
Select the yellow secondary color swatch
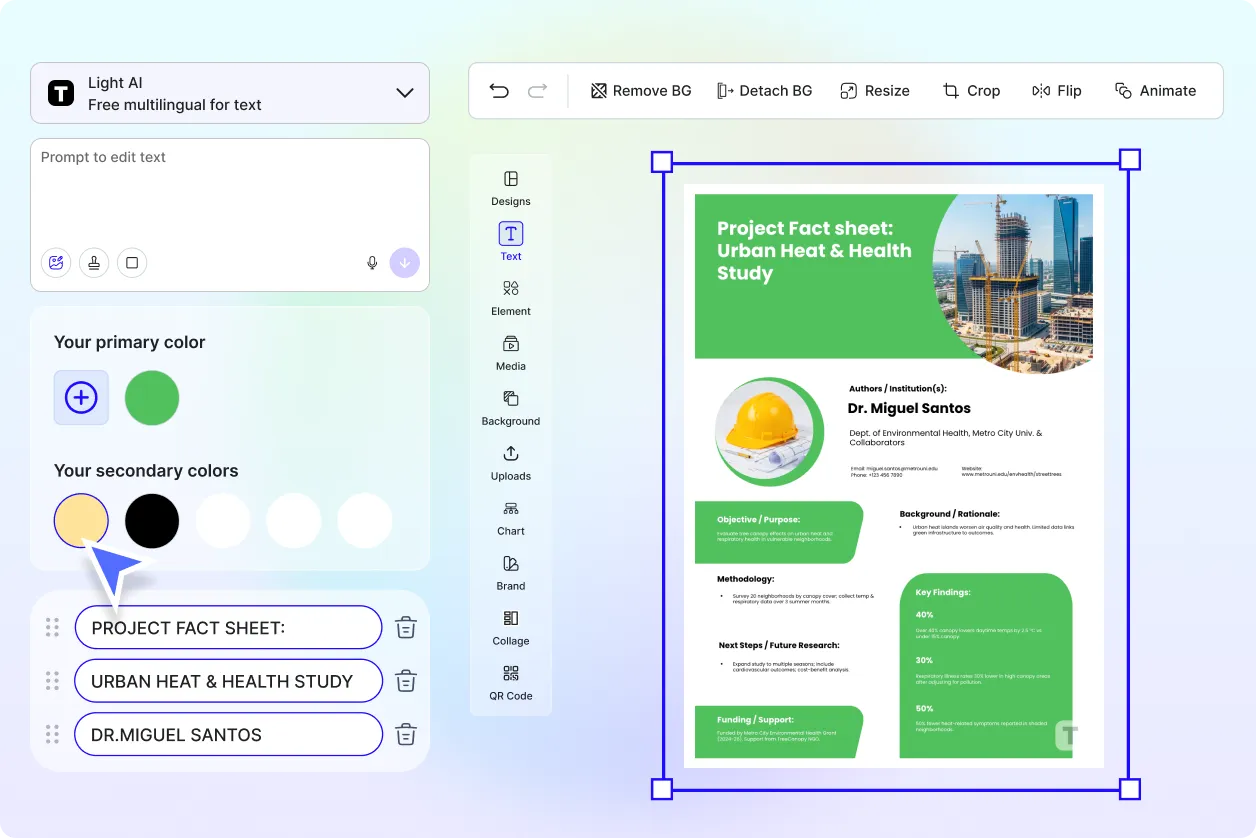coord(81,520)
